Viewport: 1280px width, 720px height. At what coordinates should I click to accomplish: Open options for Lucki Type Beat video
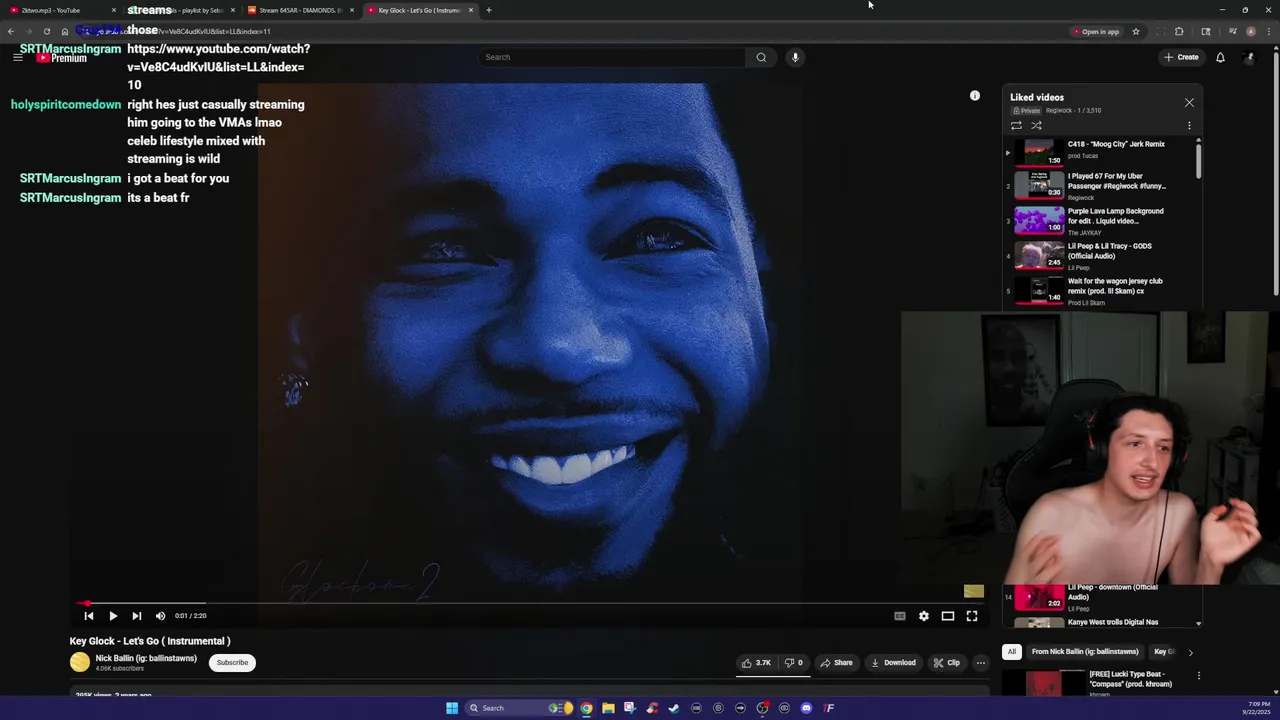1199,676
